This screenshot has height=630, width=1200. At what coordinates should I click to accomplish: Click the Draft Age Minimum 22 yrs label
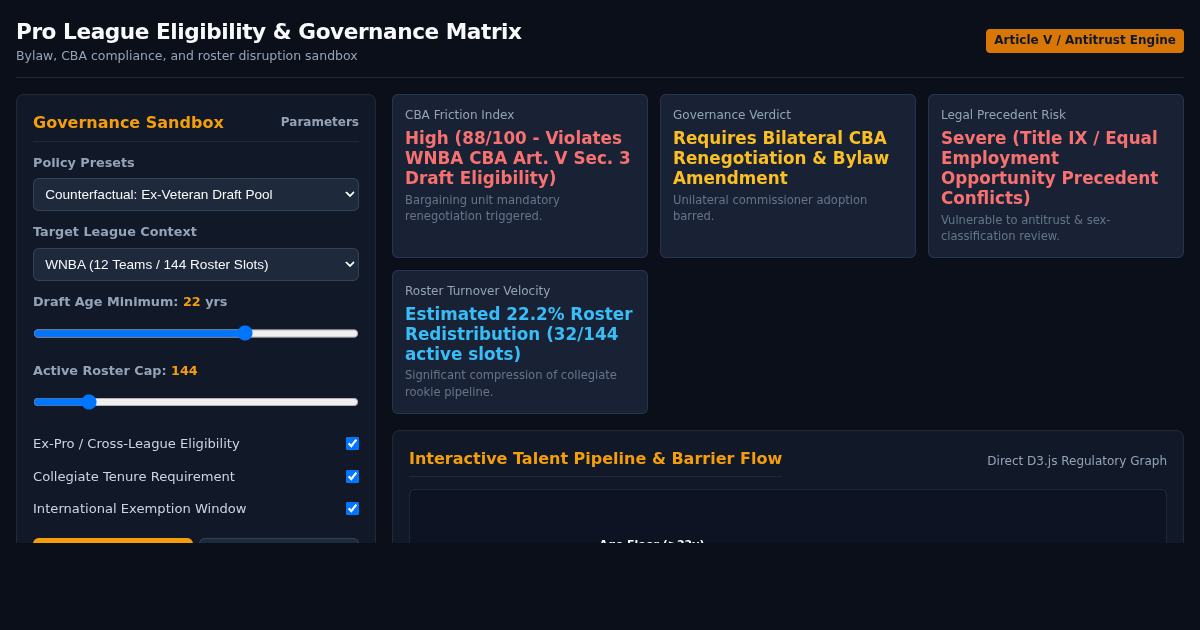click(x=130, y=301)
